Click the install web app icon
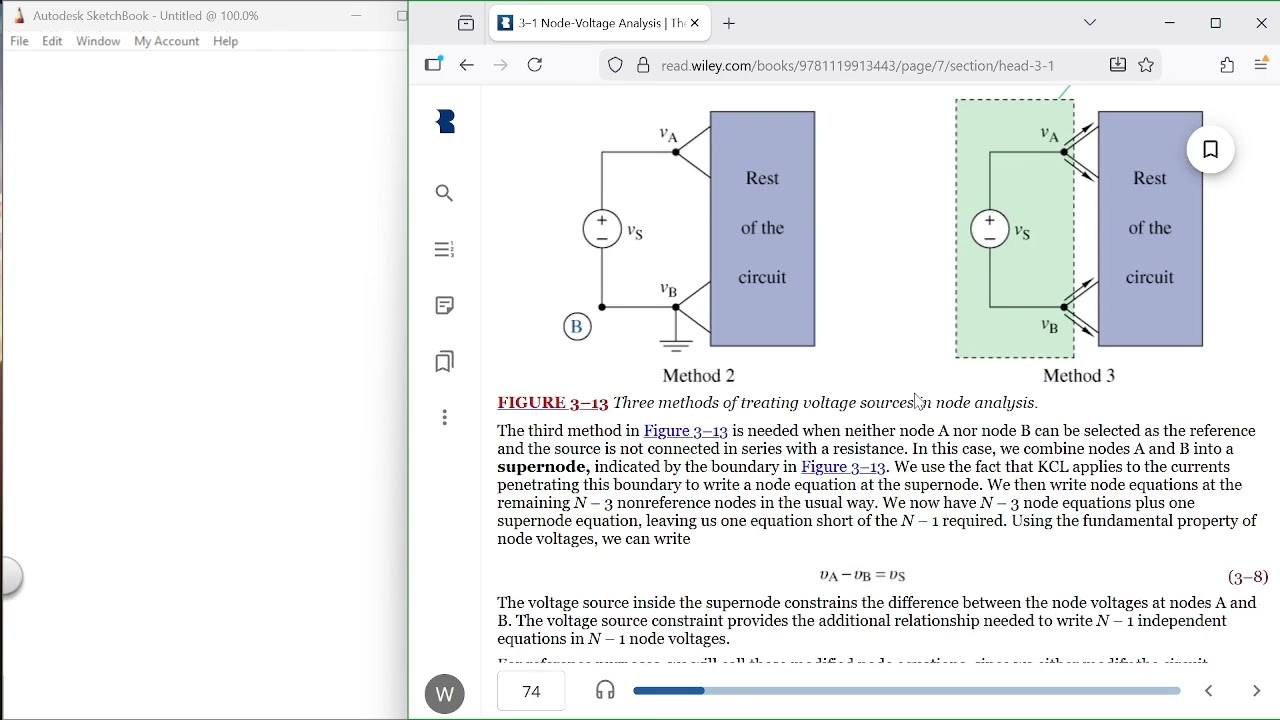 click(x=1118, y=65)
